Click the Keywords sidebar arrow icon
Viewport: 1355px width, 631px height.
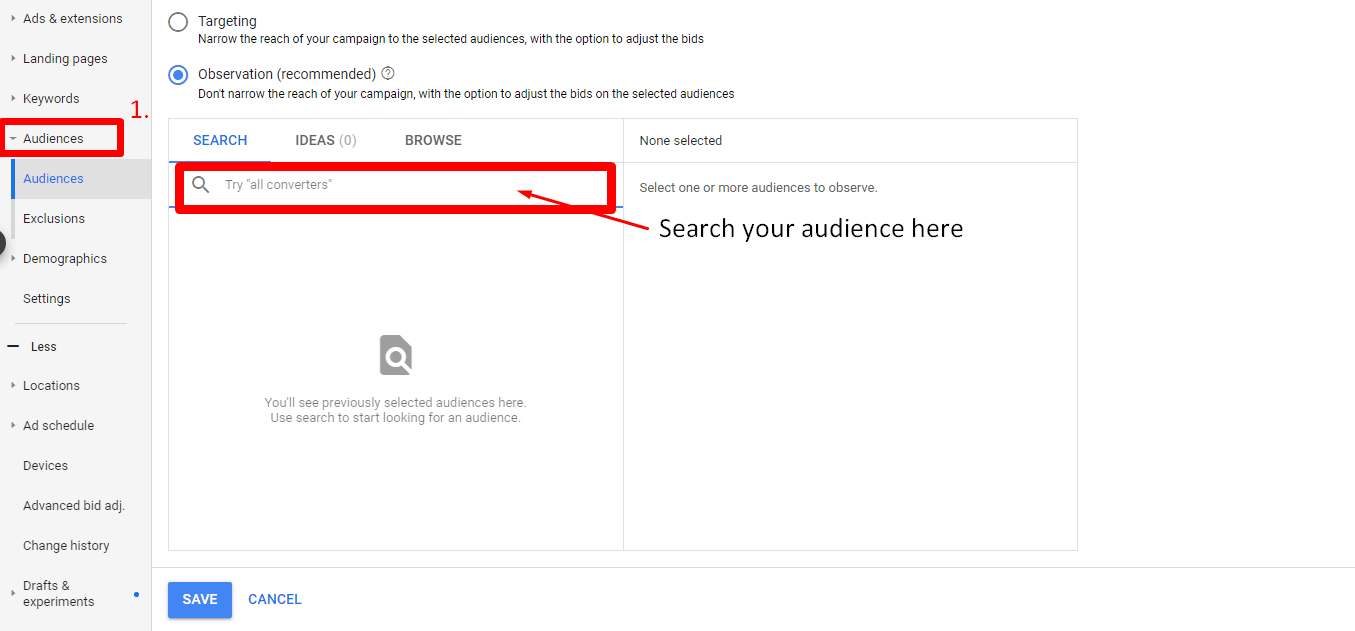pyautogui.click(x=12, y=98)
